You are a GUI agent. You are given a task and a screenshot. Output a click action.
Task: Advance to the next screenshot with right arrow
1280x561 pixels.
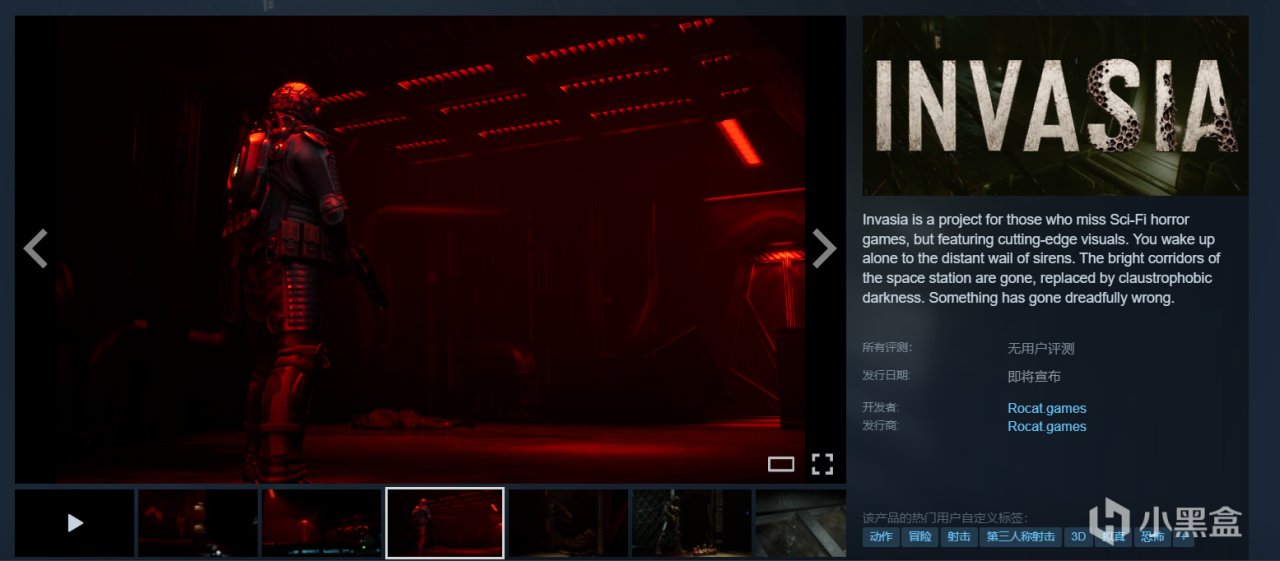click(x=824, y=249)
